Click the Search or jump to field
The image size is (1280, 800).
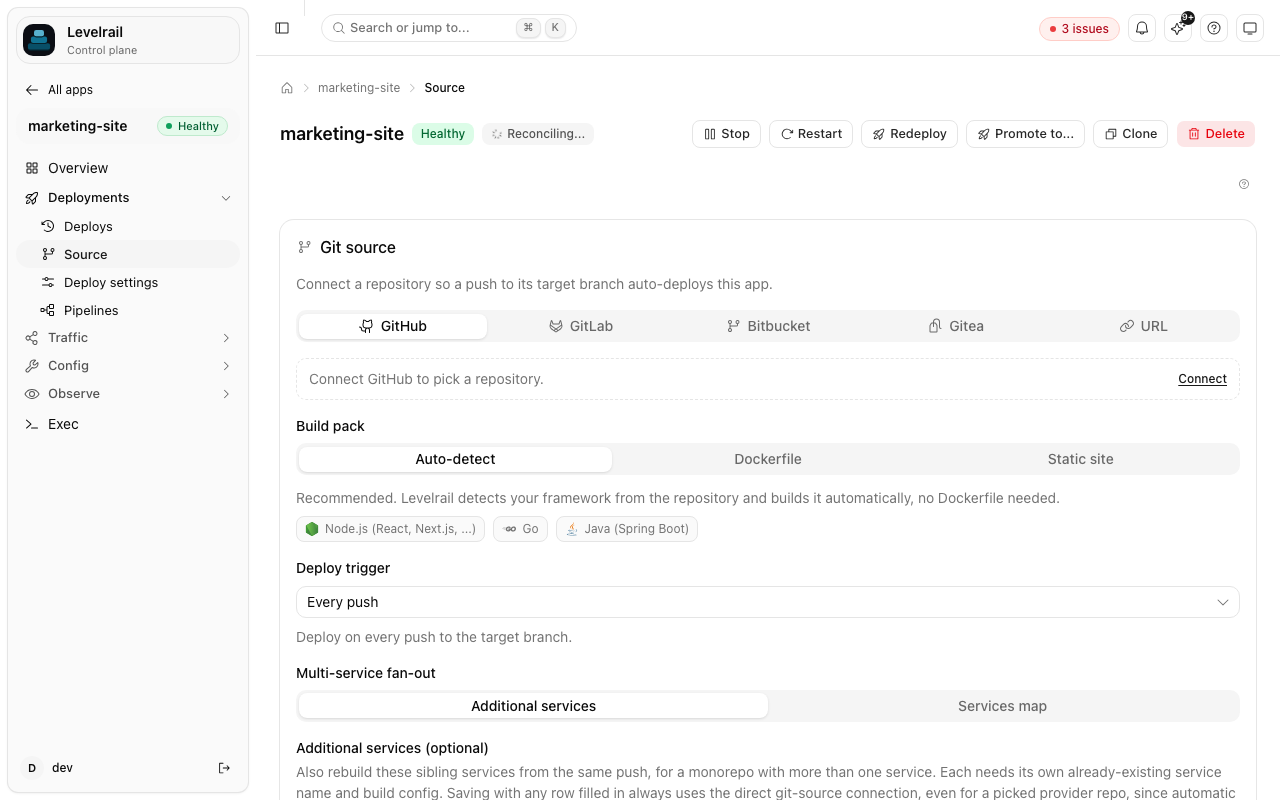(449, 28)
